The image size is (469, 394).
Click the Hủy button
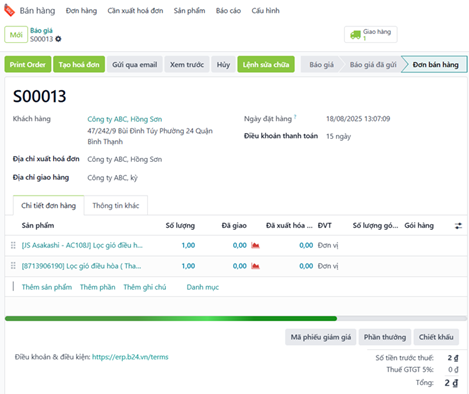click(x=223, y=64)
